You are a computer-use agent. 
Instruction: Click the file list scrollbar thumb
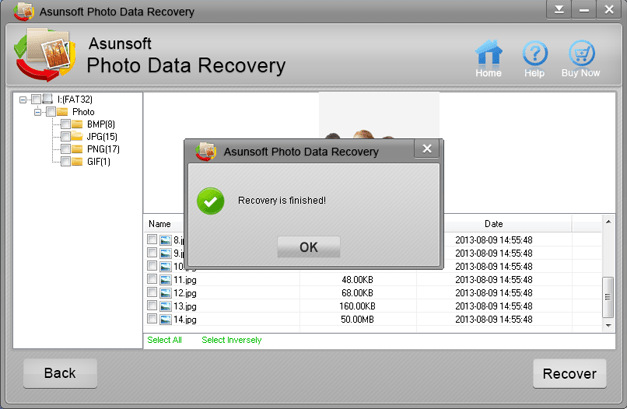(x=608, y=297)
